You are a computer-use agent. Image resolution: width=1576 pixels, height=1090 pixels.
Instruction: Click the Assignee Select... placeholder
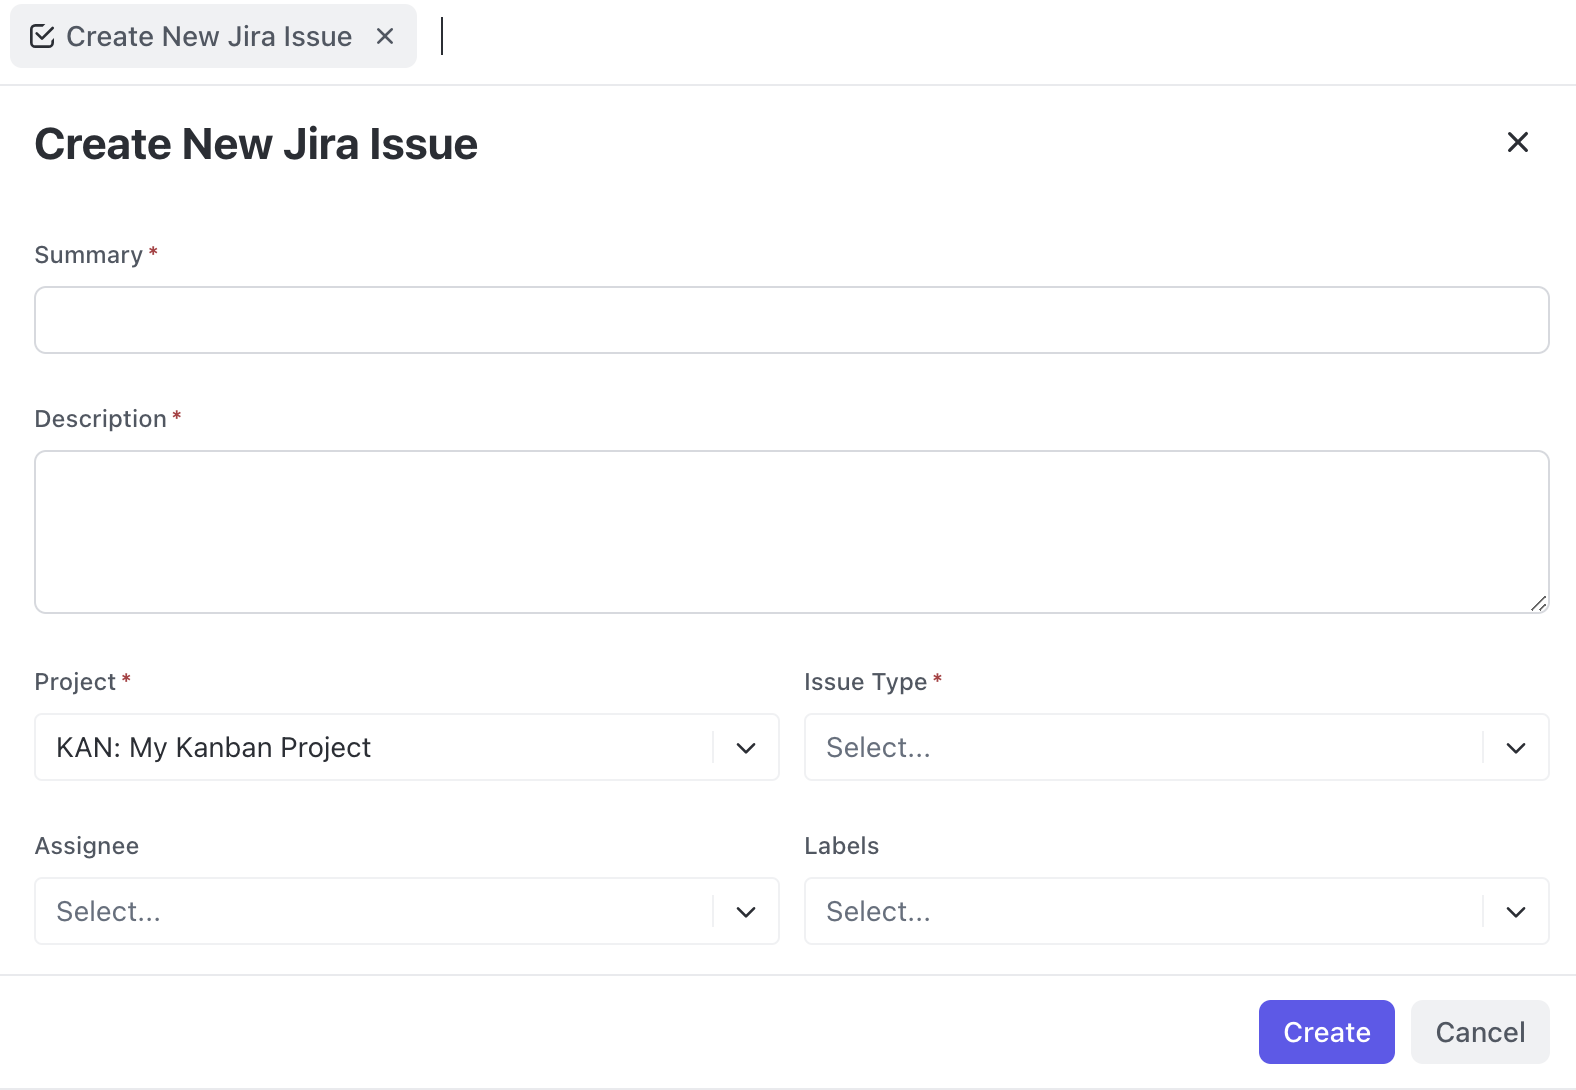point(108,912)
